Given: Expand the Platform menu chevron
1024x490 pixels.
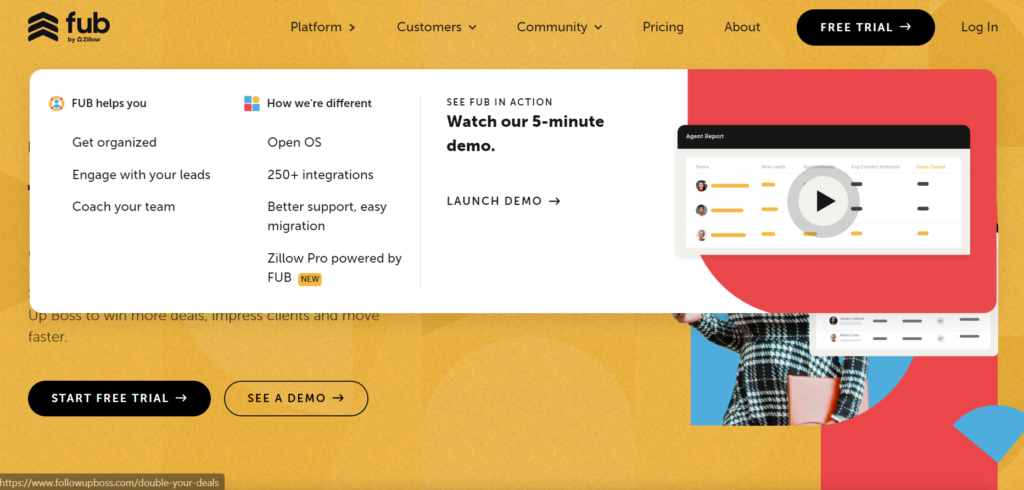Looking at the screenshot, I should tap(352, 27).
